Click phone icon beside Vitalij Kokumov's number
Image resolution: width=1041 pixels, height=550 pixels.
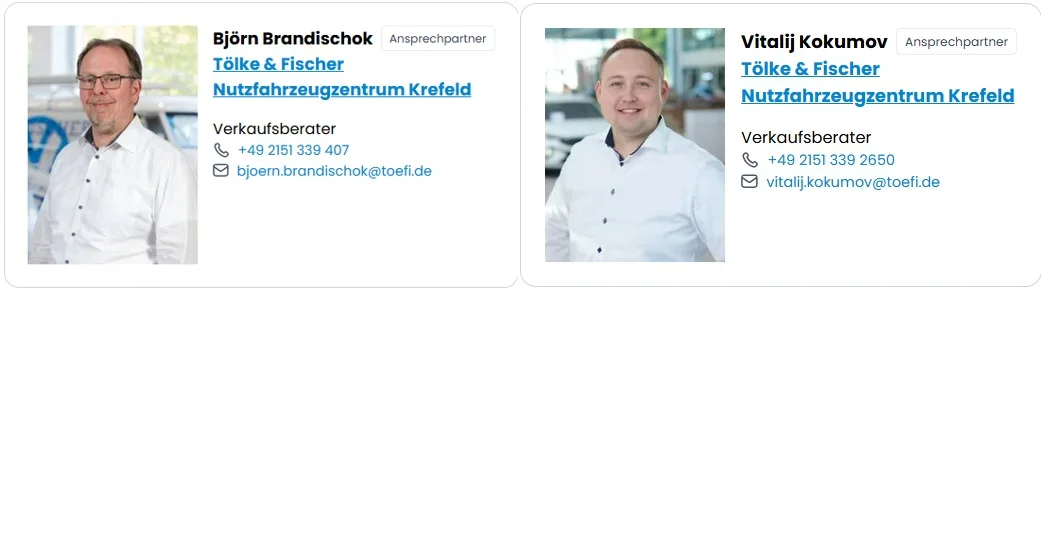coord(750,160)
